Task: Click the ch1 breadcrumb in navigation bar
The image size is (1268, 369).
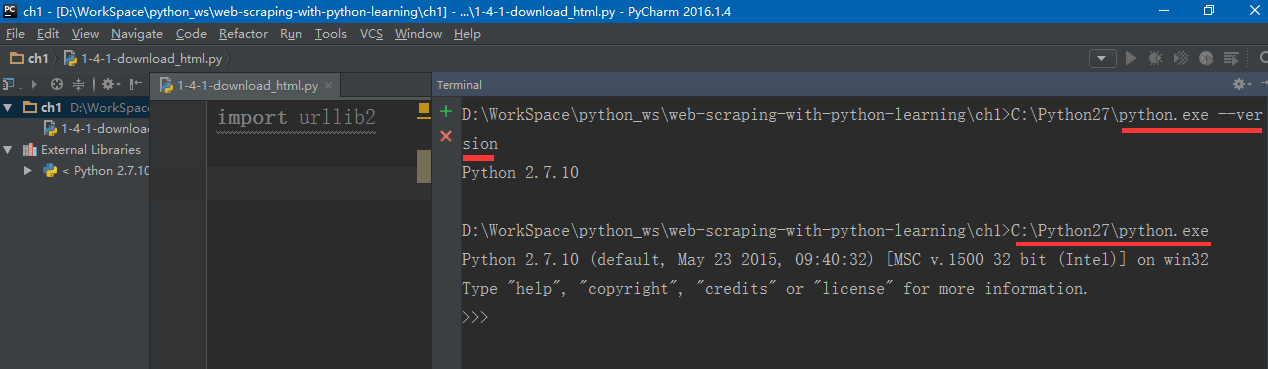Action: [29, 59]
